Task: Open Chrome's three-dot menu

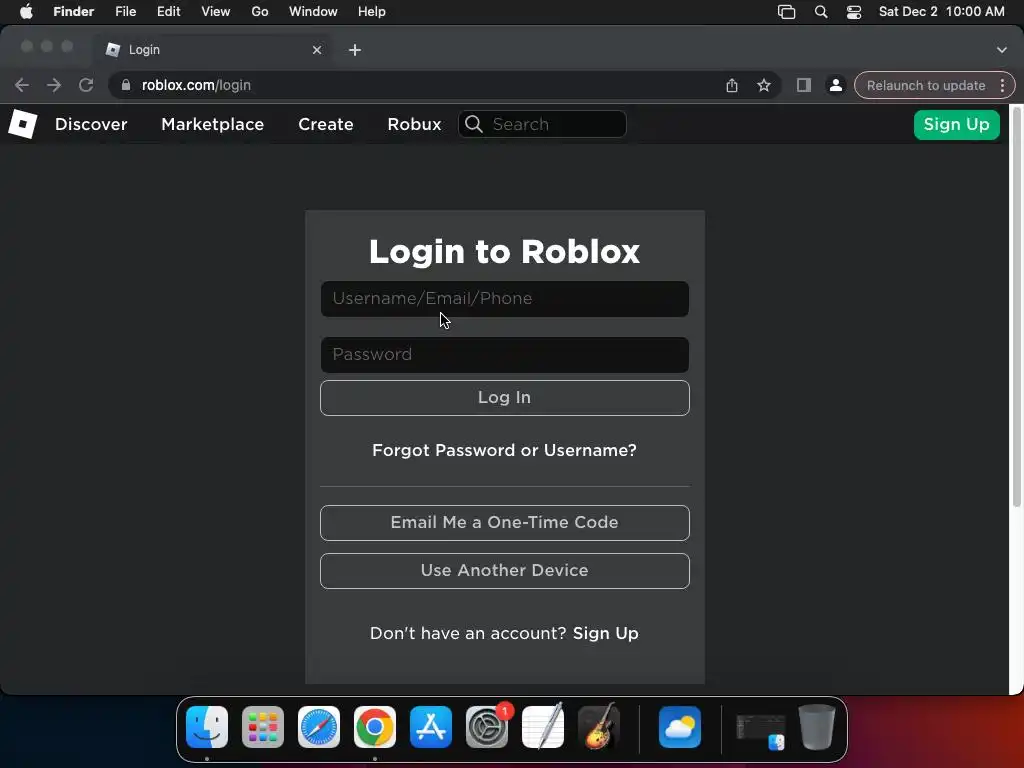Action: [1002, 86]
